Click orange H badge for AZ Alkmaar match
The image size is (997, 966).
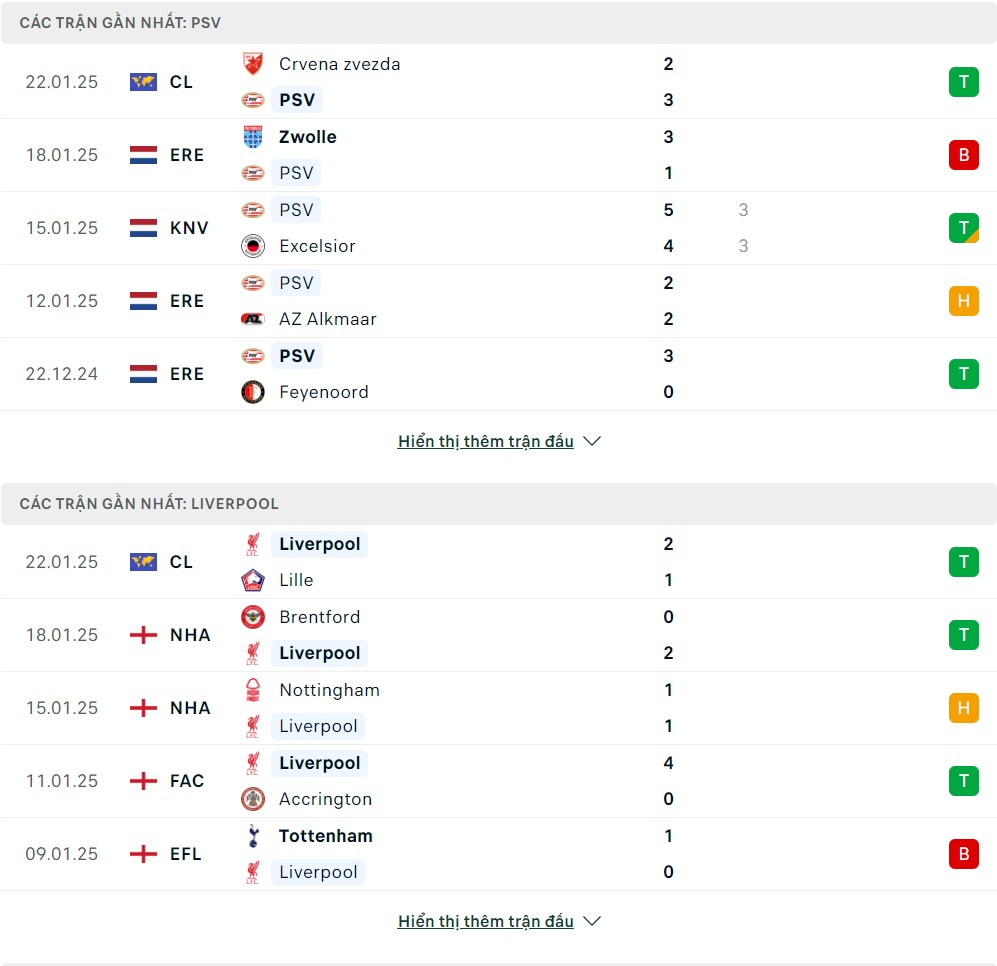[x=964, y=301]
